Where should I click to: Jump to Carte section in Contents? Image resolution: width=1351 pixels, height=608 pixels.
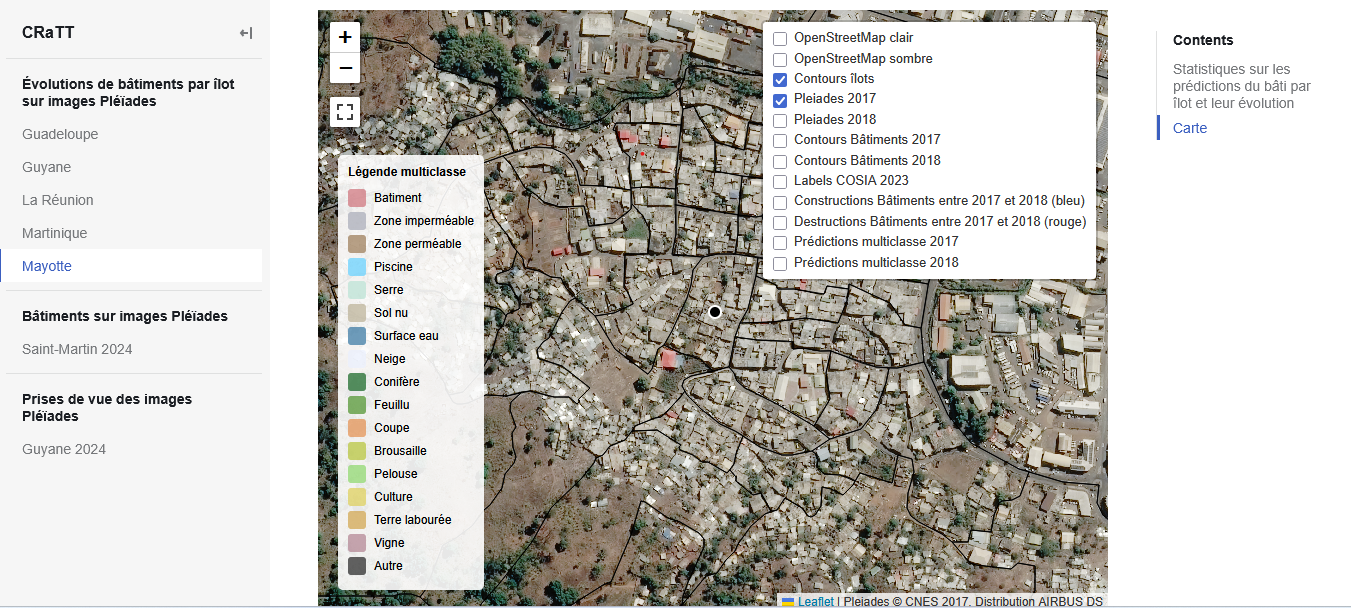point(1190,128)
